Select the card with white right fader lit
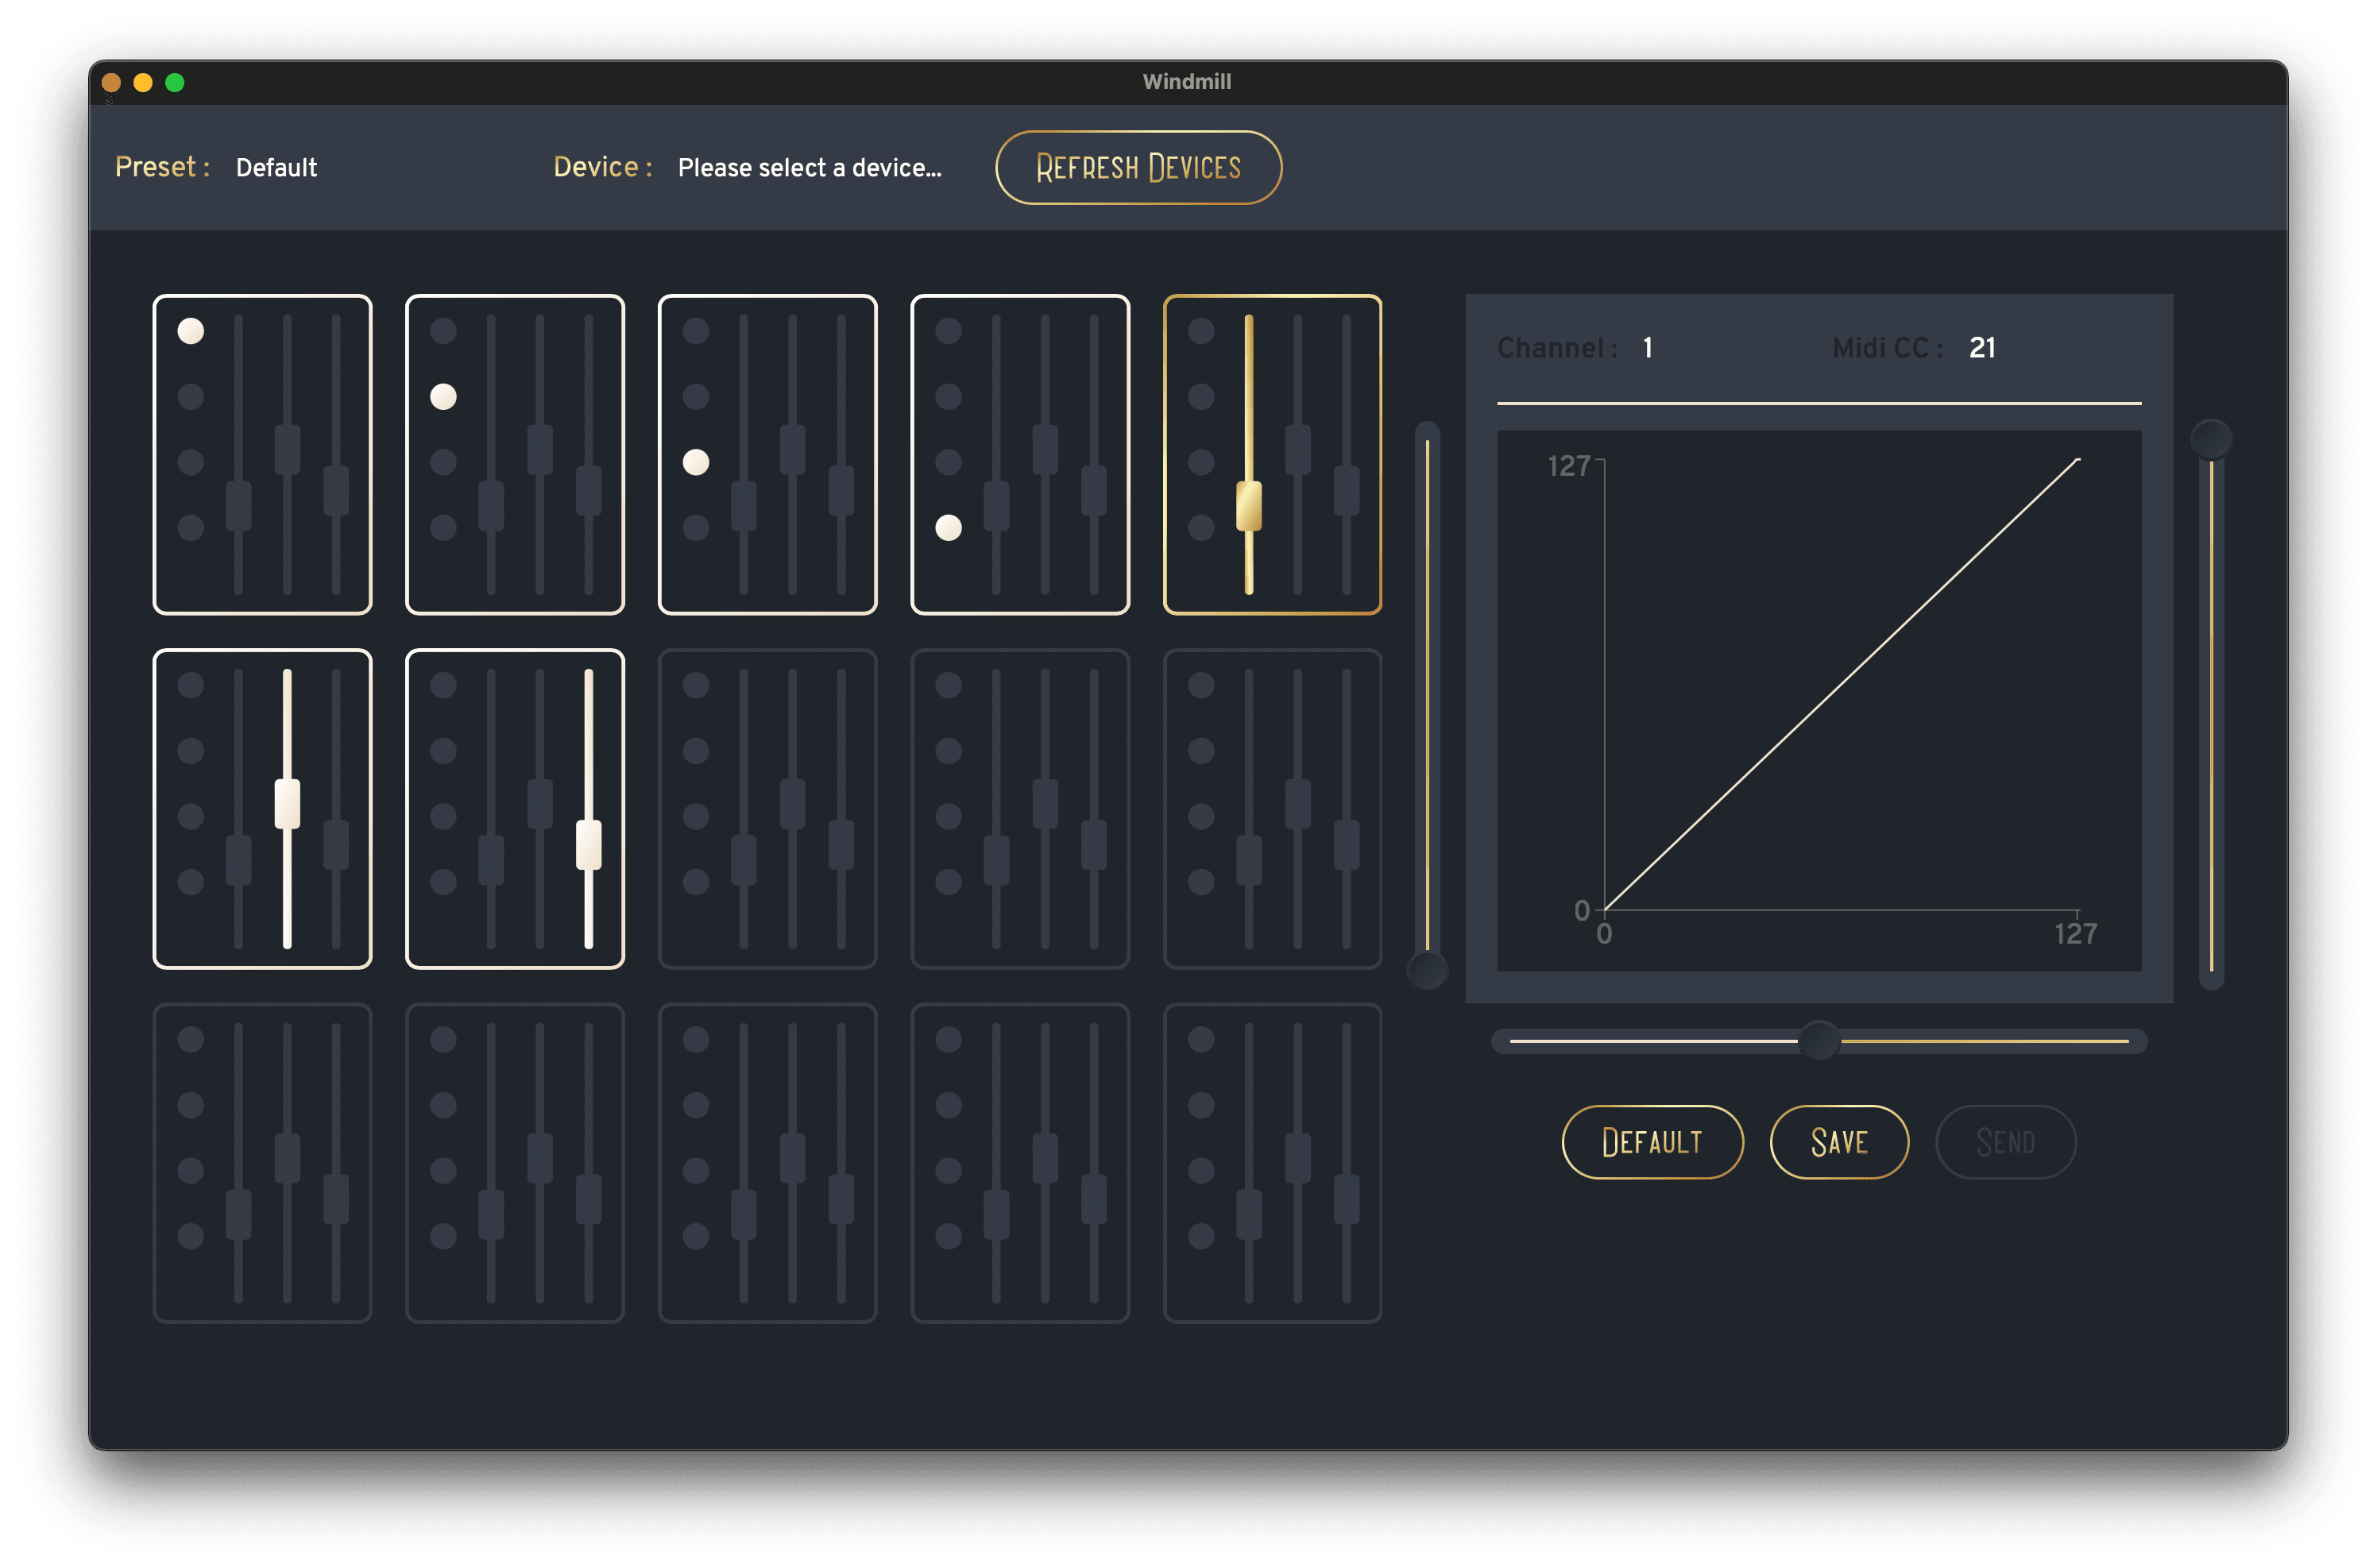 [515, 809]
